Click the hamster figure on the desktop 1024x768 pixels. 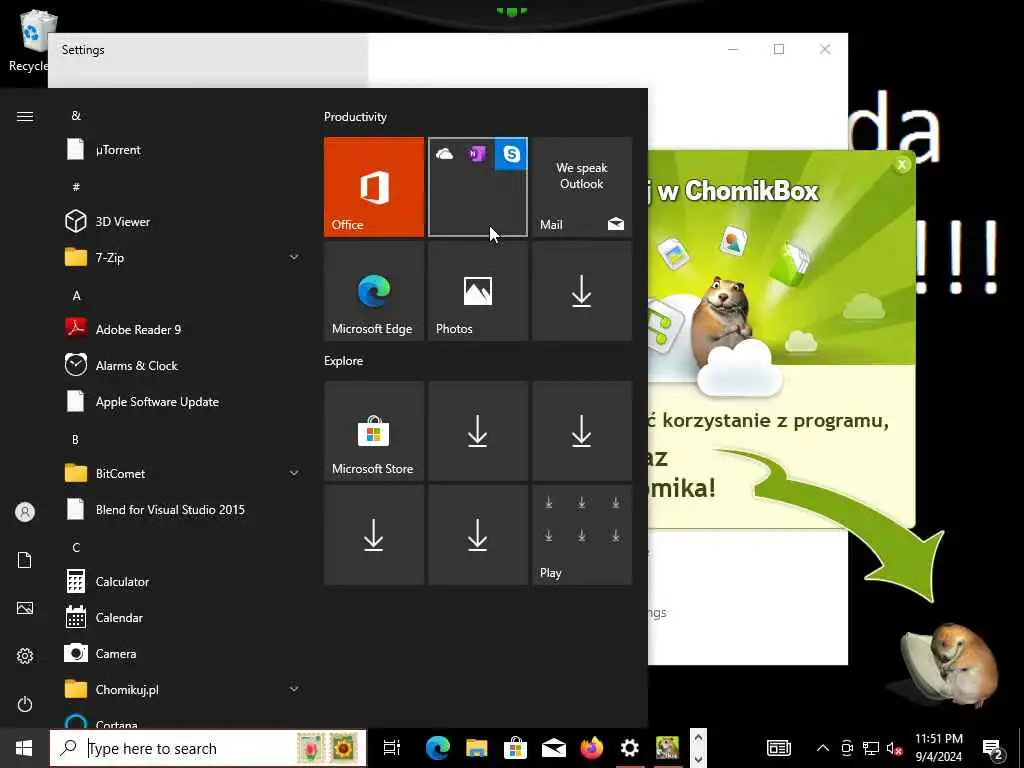(948, 665)
